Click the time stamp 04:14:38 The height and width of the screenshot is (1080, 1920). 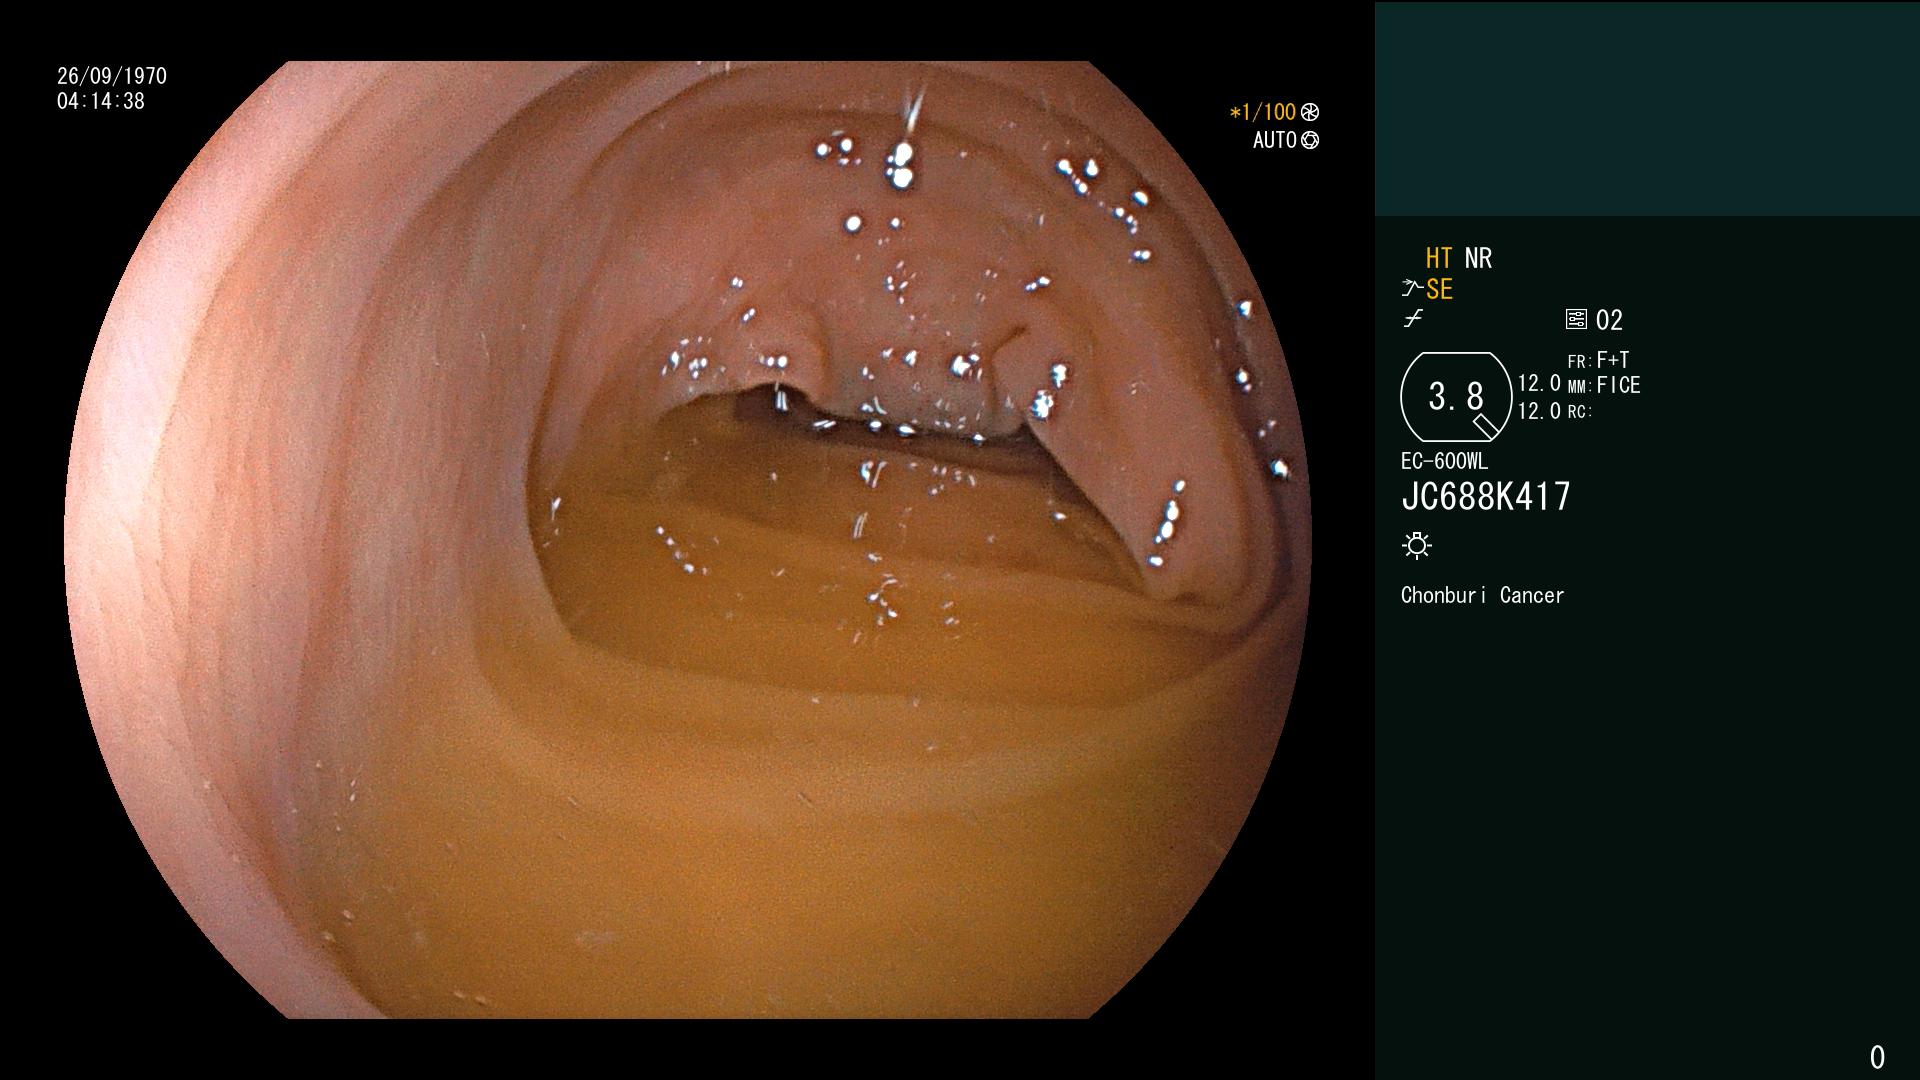[x=101, y=101]
